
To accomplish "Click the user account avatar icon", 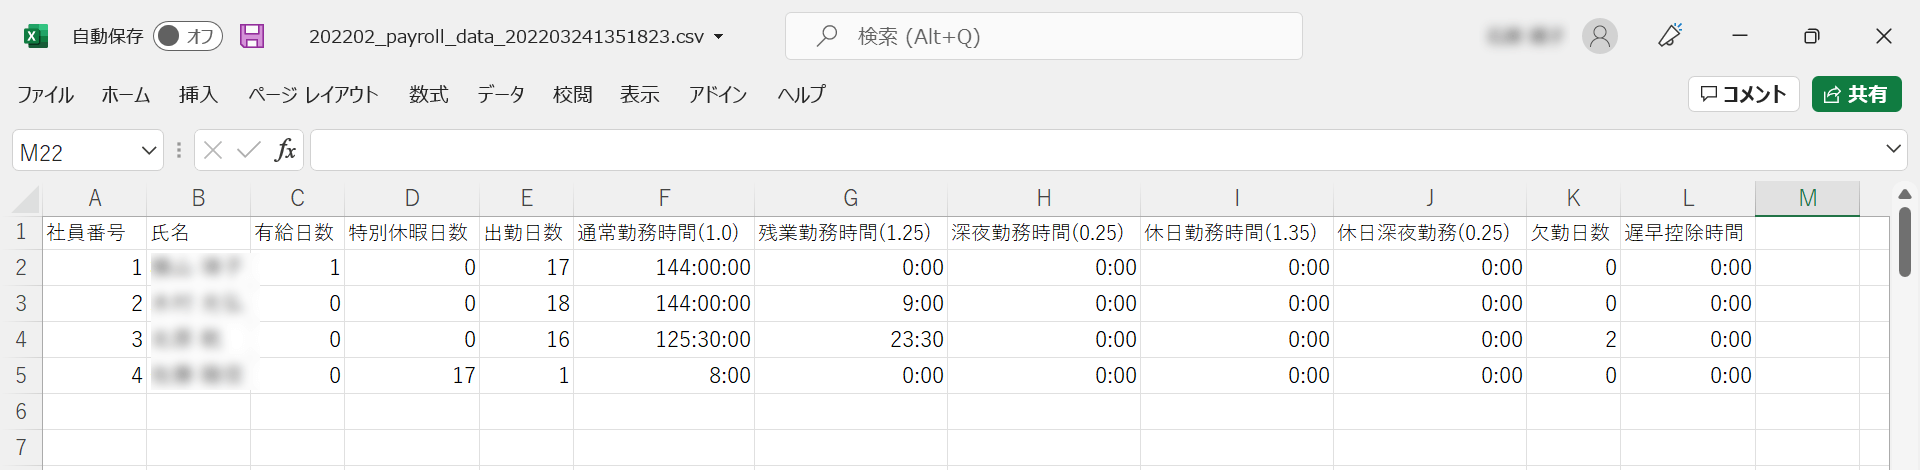I will tap(1599, 37).
